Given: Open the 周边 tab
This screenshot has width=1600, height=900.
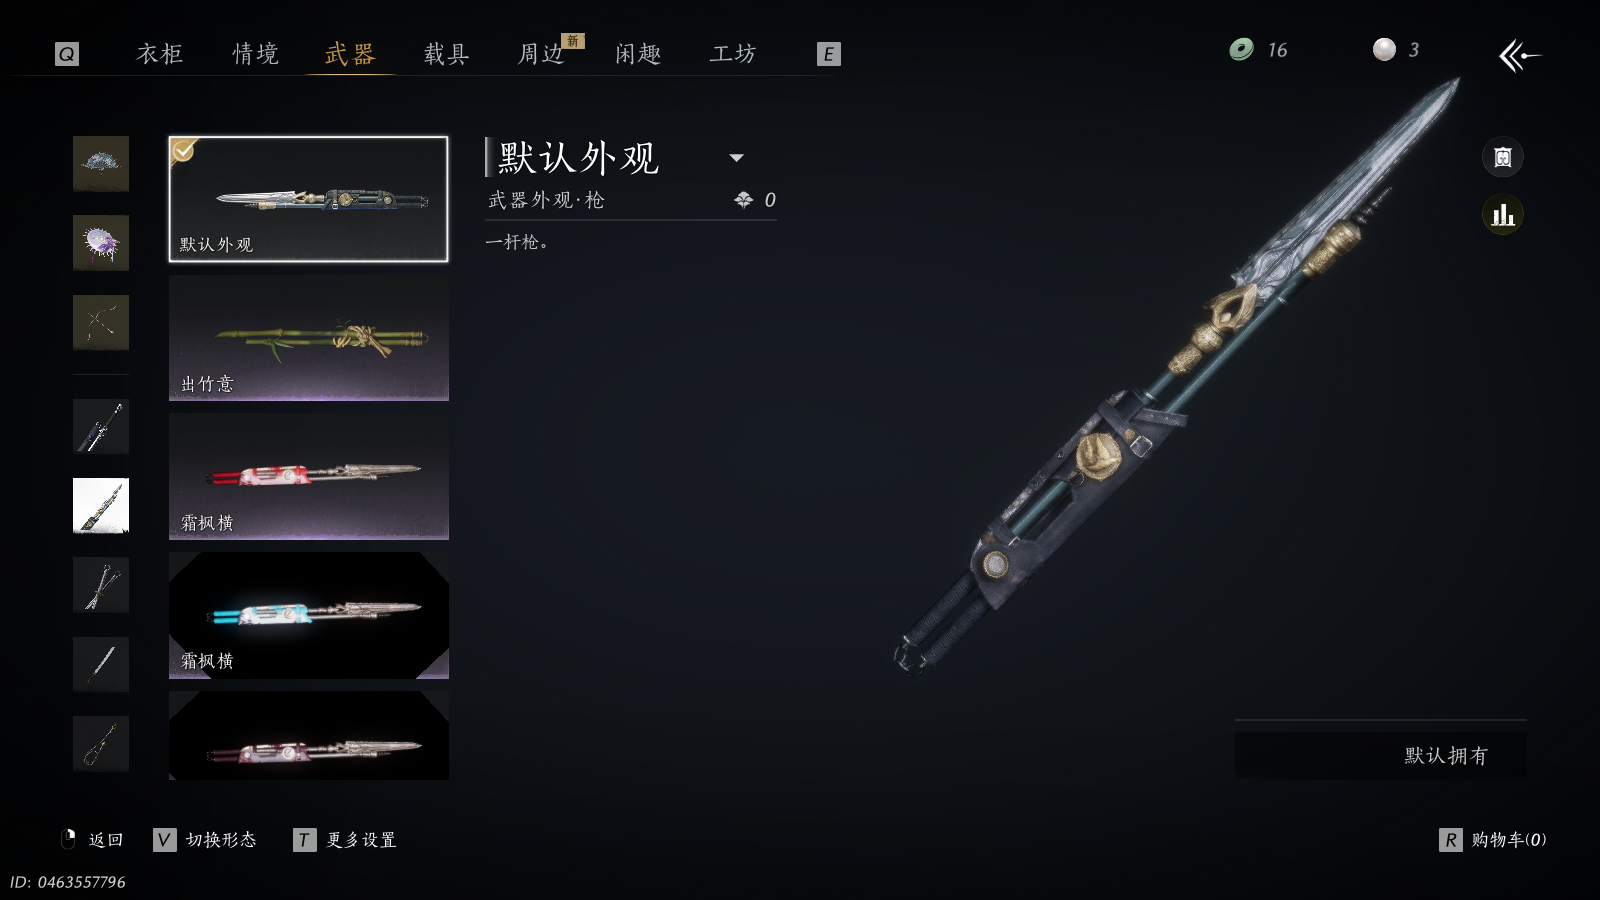Looking at the screenshot, I should click(x=541, y=54).
